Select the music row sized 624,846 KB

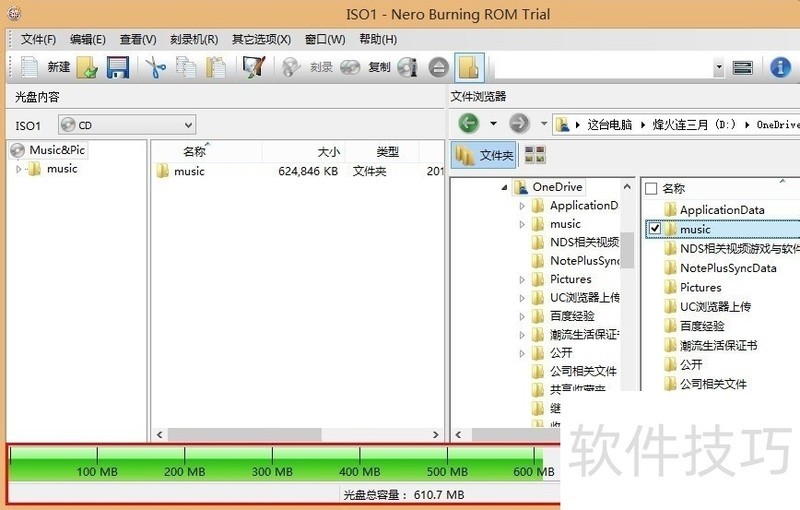click(298, 171)
